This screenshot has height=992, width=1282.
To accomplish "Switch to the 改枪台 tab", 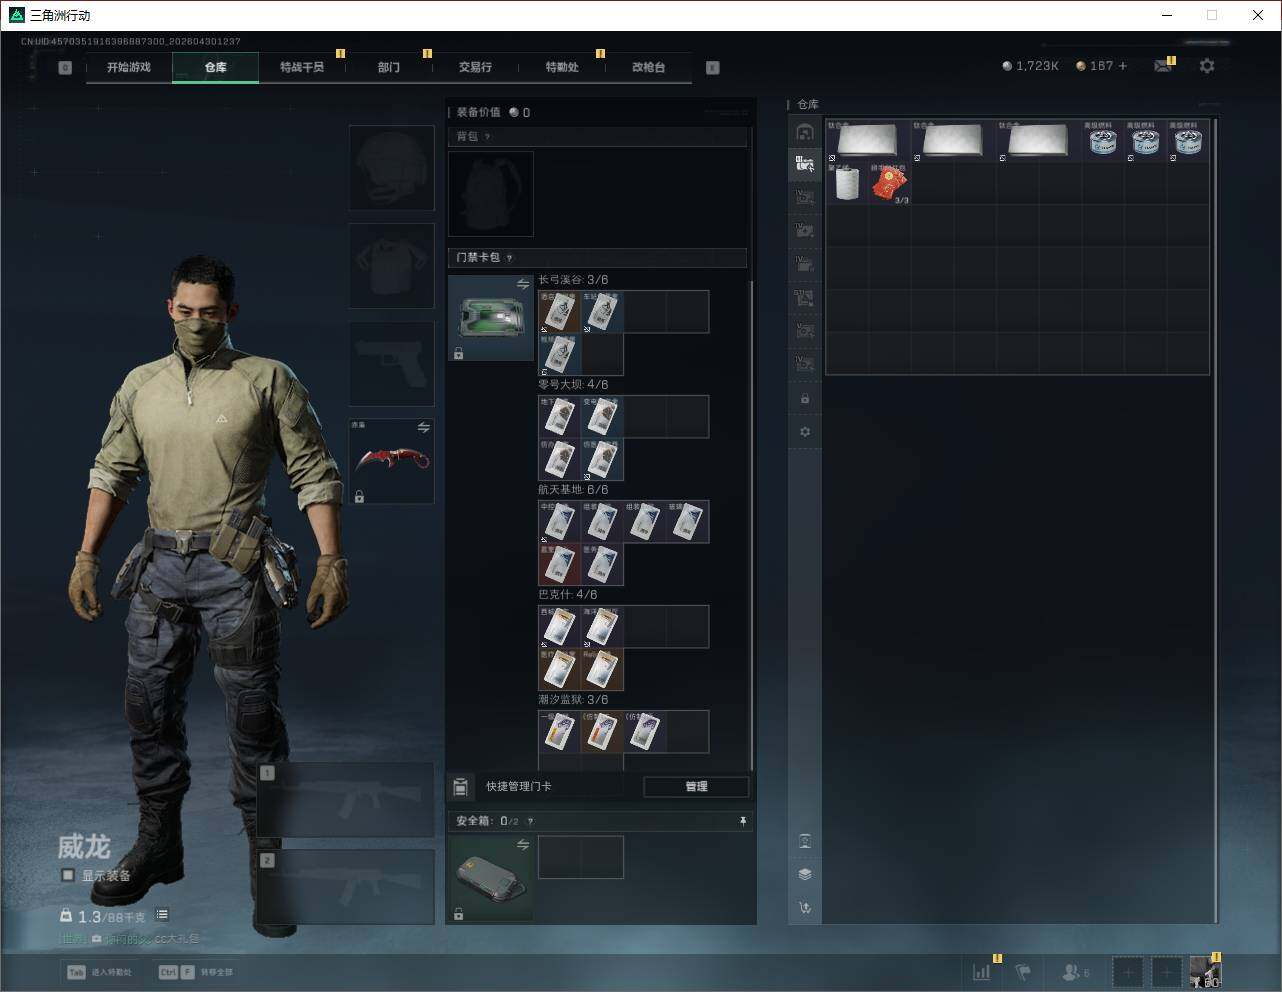I will (648, 67).
